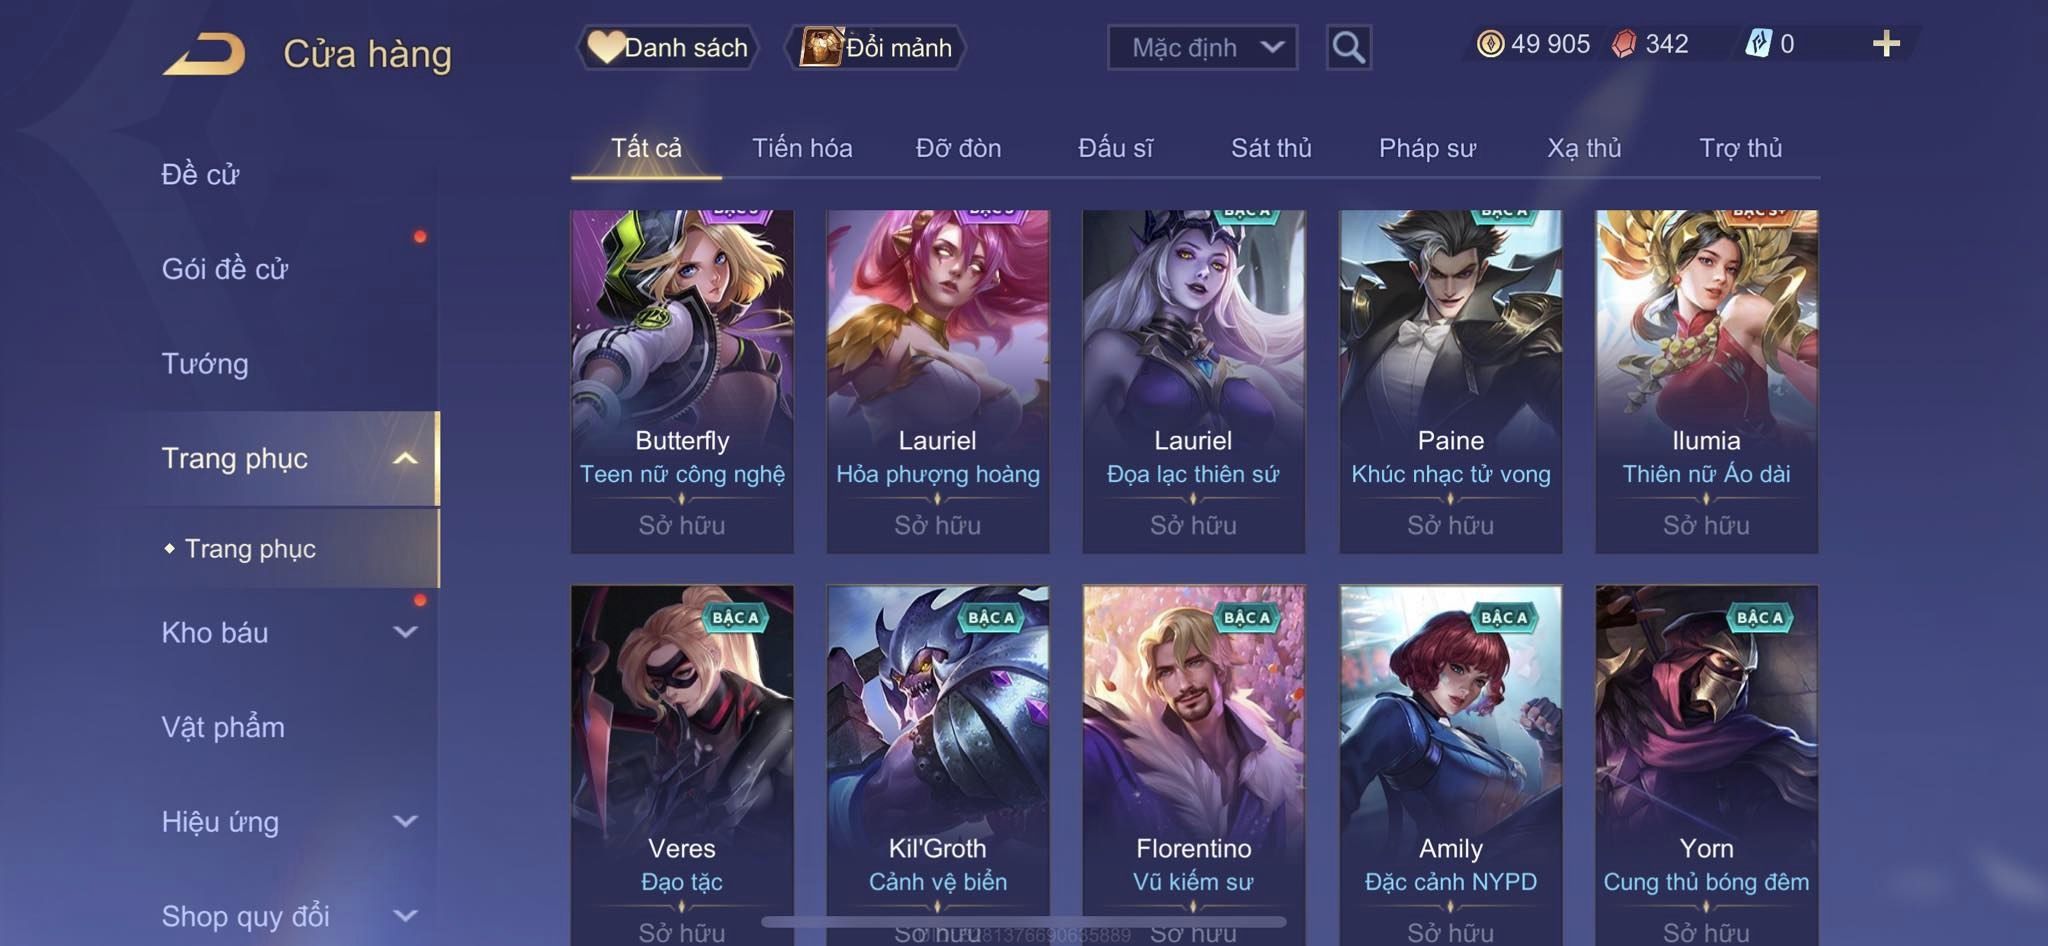The width and height of the screenshot is (2048, 946).
Task: Tap the red ruby gem icon
Action: point(1624,44)
